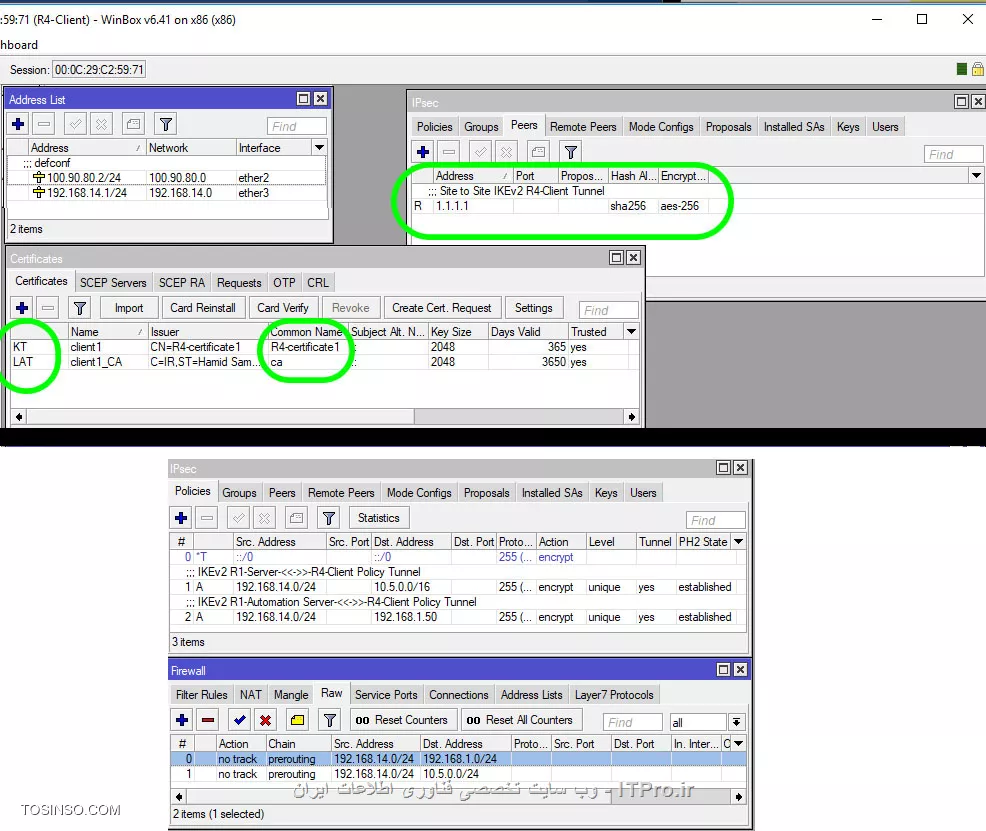Click green status square near session bar

click(x=961, y=69)
